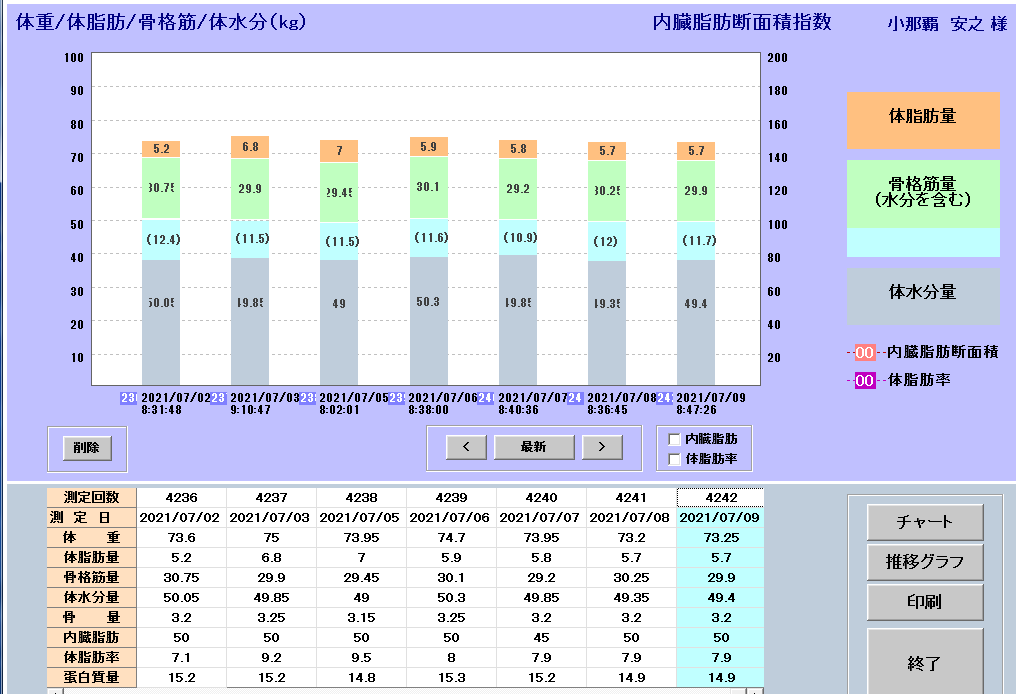Click table date cell 2021/07/02
1017x694 pixels.
tap(182, 518)
